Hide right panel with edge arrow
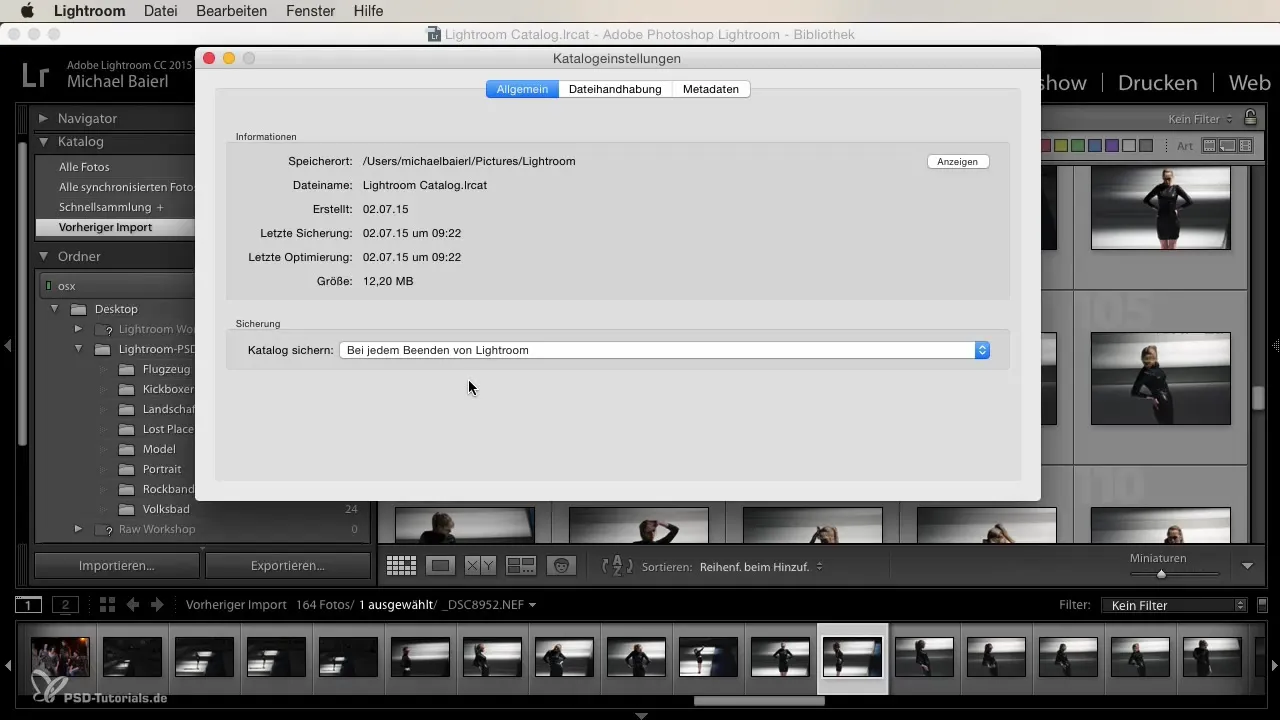Screen dimensions: 1280x720 pos(1275,345)
